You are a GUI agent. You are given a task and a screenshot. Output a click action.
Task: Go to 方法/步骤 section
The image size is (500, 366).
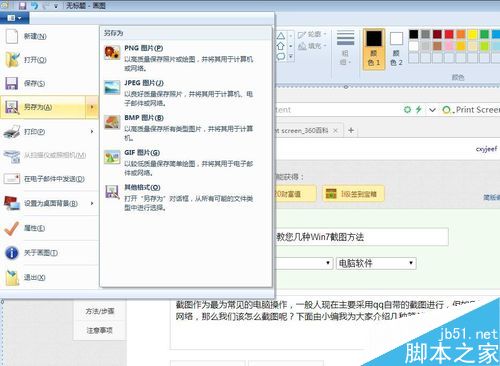click(100, 311)
